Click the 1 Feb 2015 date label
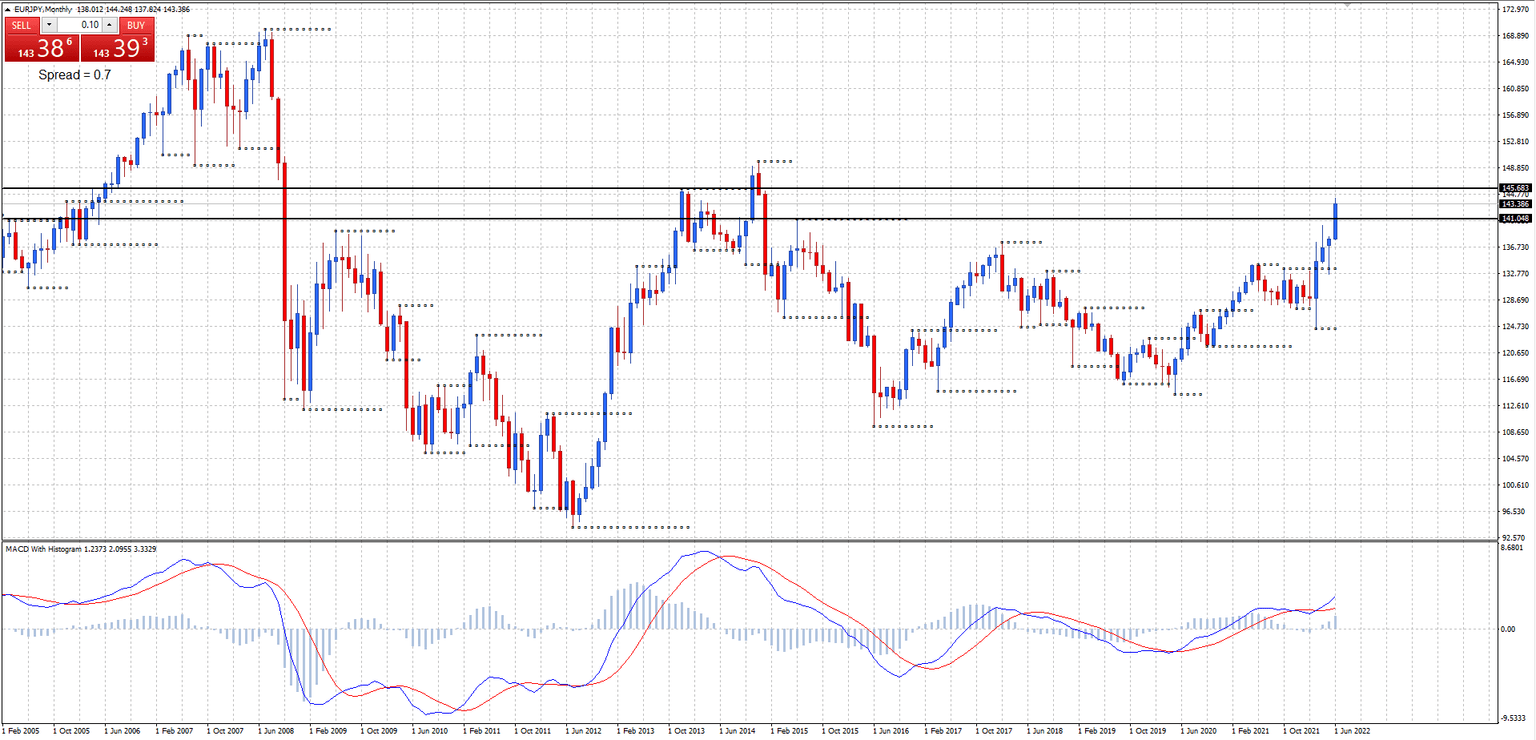Screen dimensions: 1536x740 pos(789,731)
